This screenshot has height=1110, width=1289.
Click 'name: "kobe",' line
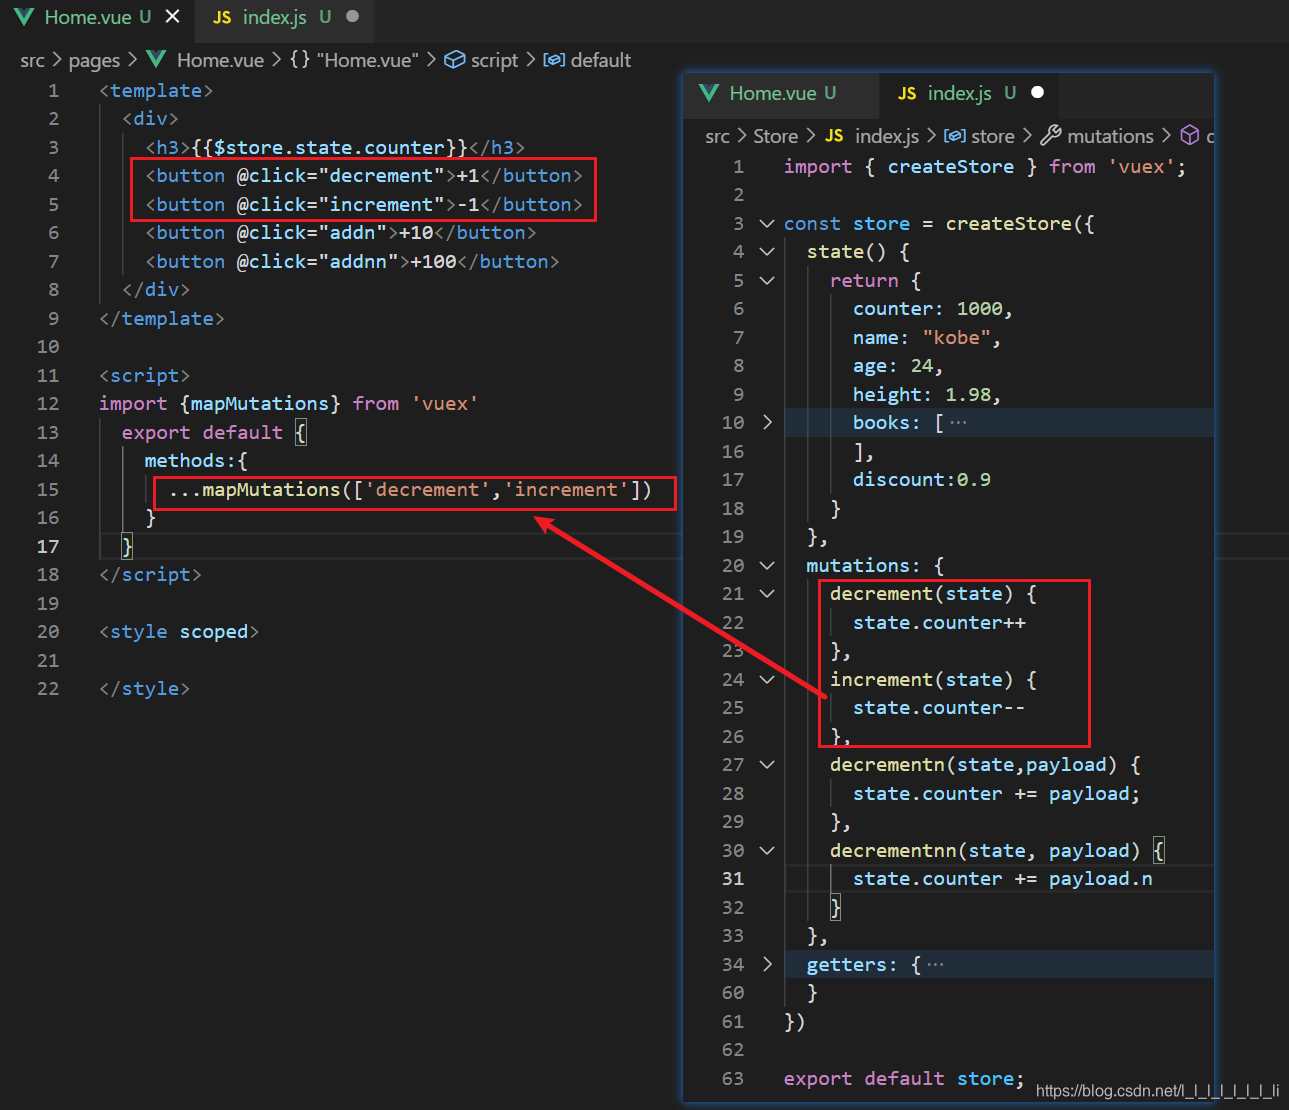pos(927,338)
